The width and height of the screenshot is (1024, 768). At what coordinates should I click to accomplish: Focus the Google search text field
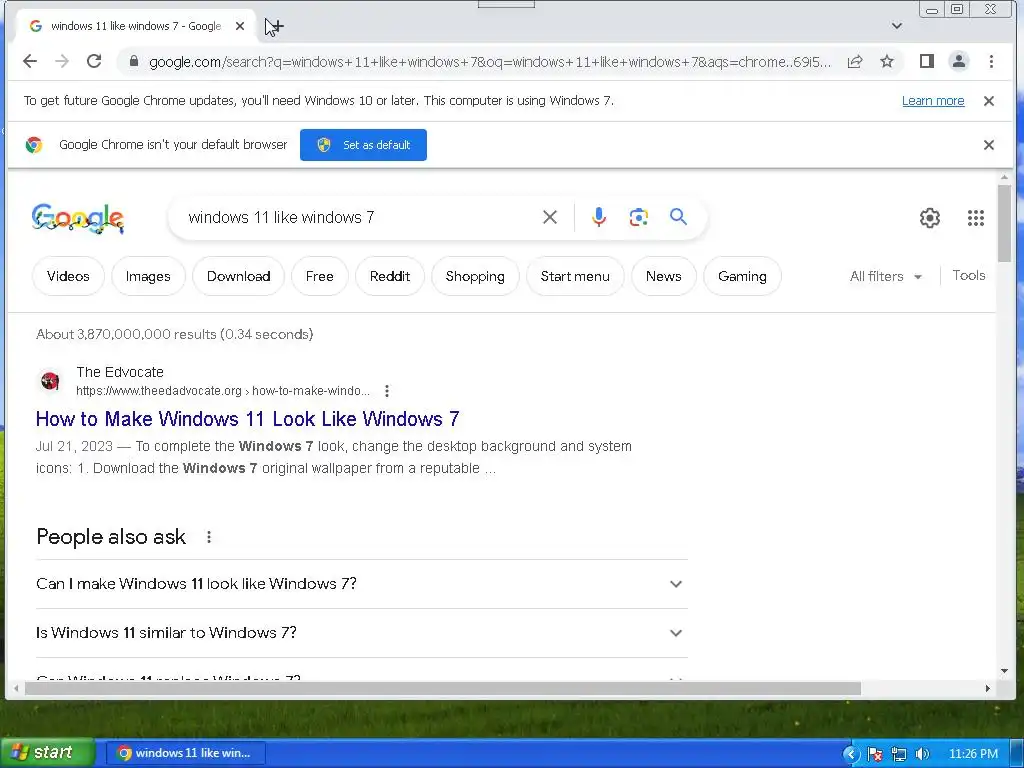point(359,217)
